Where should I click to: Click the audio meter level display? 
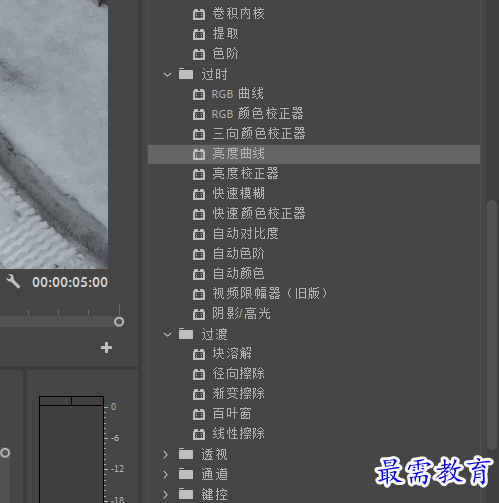coord(71,449)
